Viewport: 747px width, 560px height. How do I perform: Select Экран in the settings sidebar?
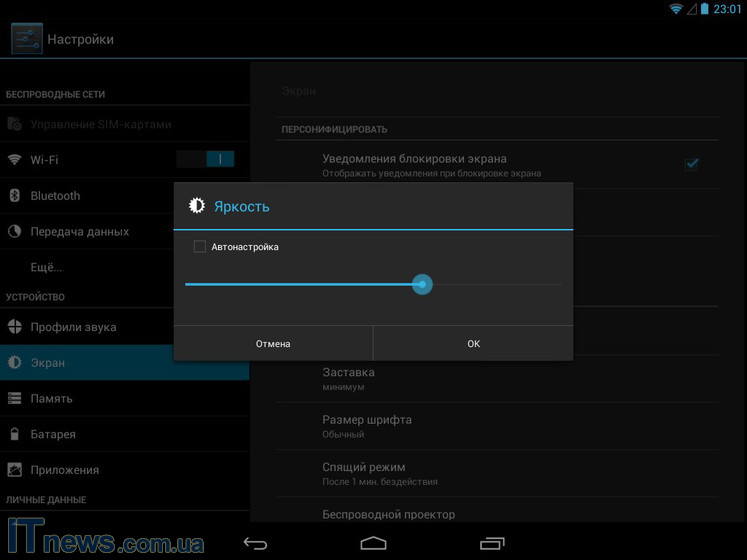(x=47, y=363)
